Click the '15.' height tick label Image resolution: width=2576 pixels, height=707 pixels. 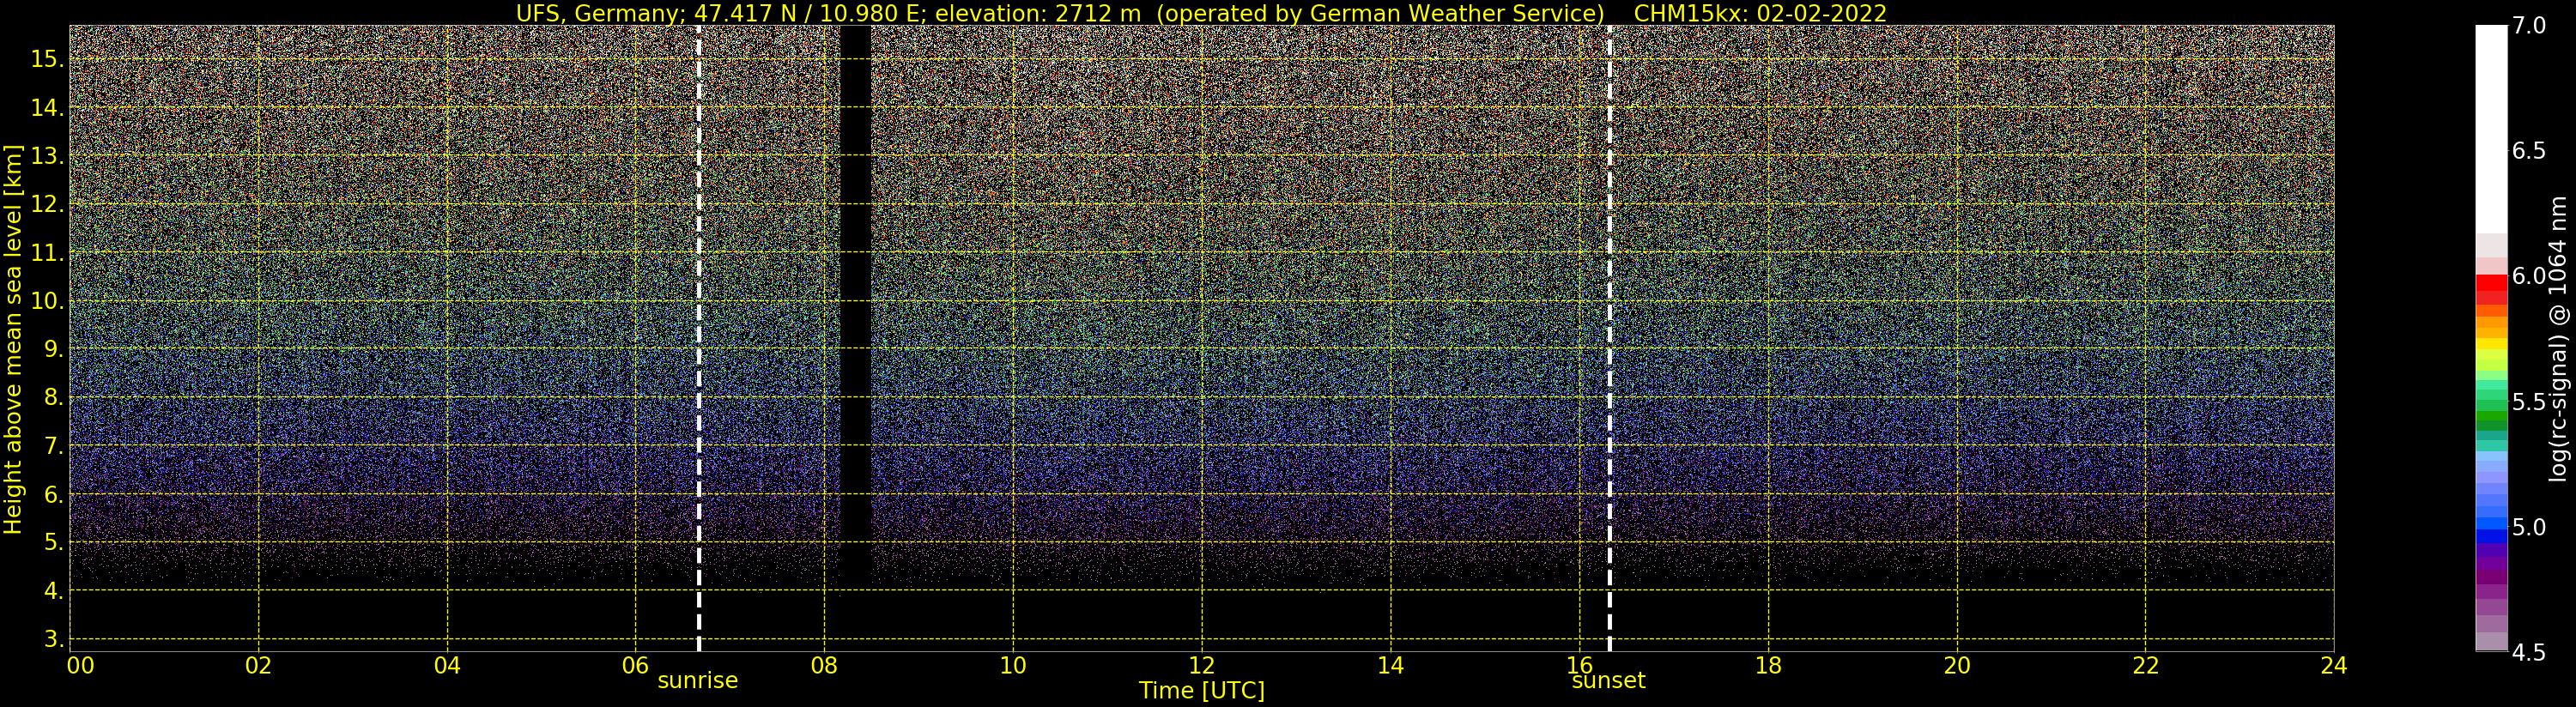tap(47, 59)
